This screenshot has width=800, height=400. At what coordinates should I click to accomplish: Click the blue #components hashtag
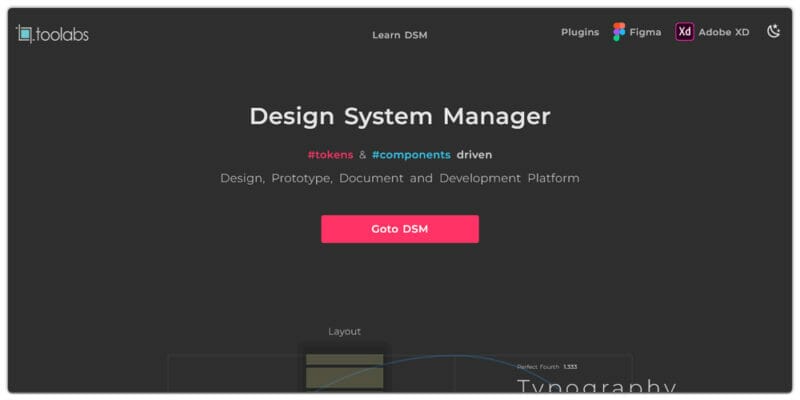tap(411, 155)
